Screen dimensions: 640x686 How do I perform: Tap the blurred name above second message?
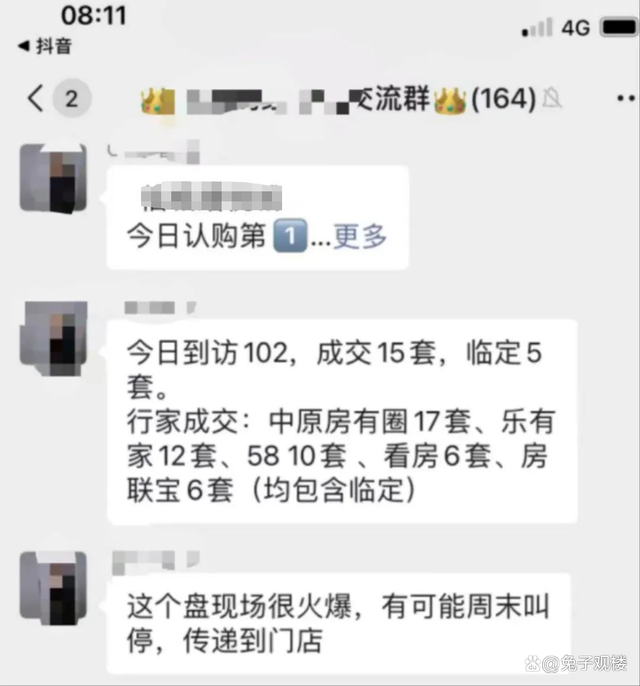(160, 308)
